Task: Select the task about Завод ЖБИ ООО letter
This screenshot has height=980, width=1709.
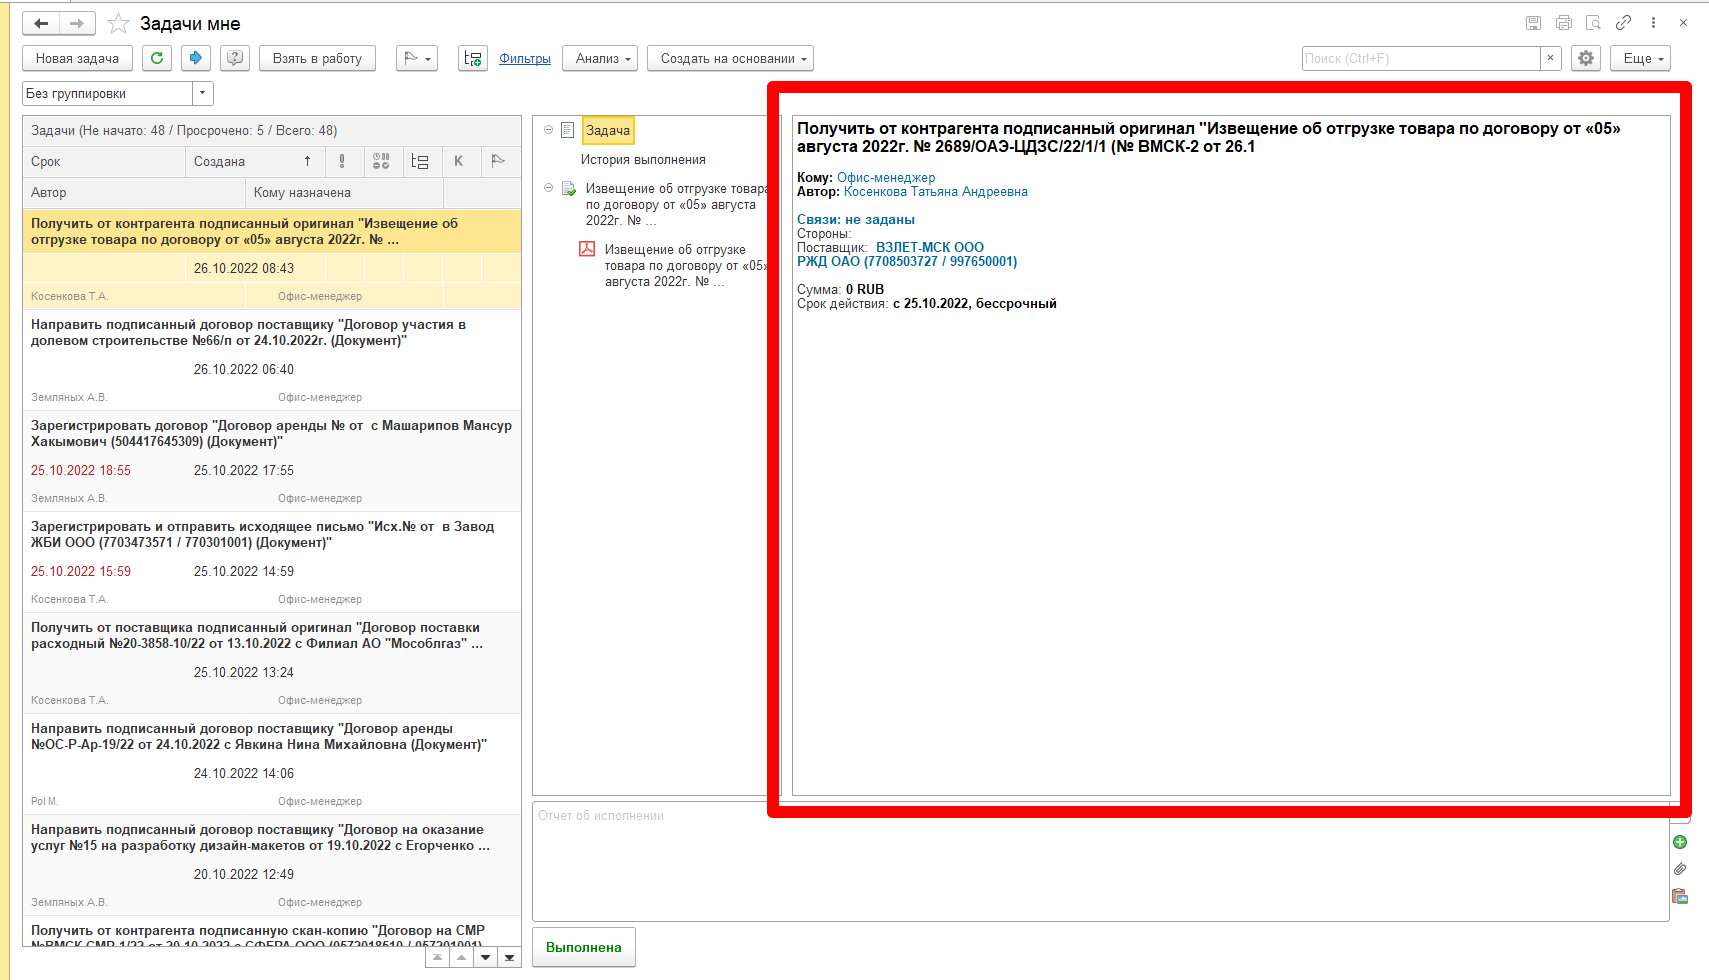Action: (x=272, y=562)
